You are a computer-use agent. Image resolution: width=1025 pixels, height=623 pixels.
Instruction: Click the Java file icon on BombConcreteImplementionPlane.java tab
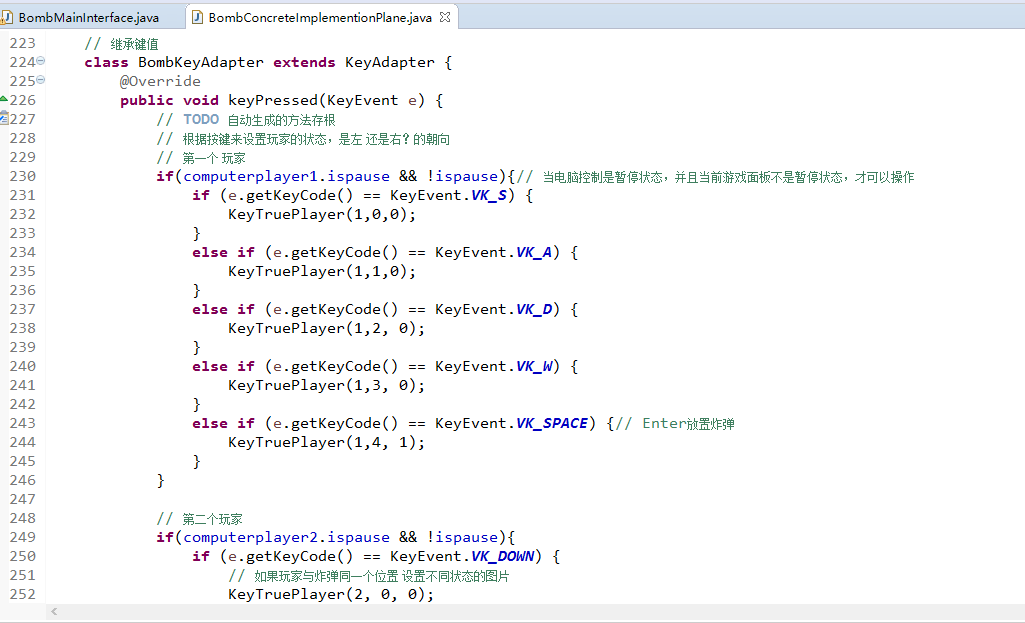point(197,18)
